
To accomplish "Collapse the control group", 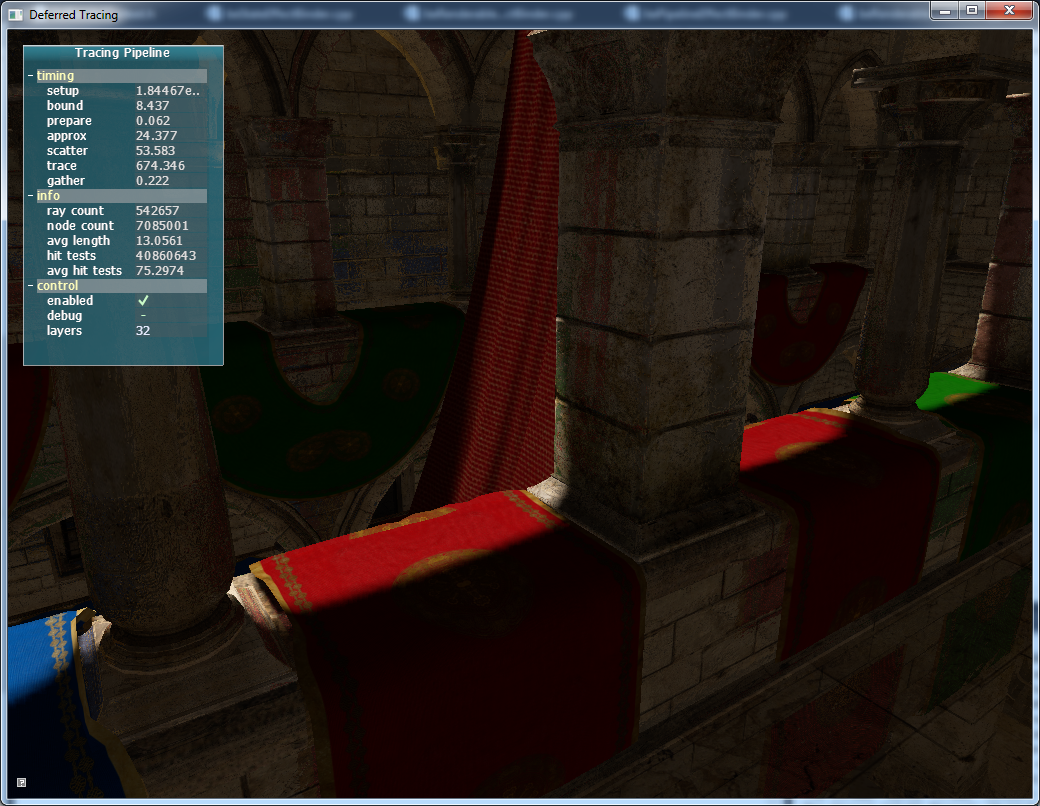I will [x=30, y=286].
